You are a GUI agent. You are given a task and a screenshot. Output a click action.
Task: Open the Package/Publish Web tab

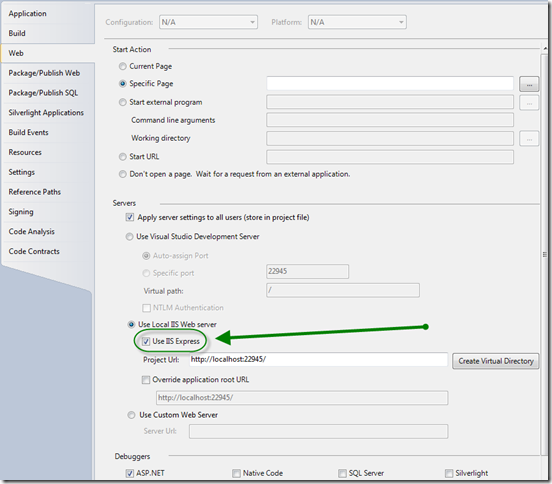click(x=44, y=73)
